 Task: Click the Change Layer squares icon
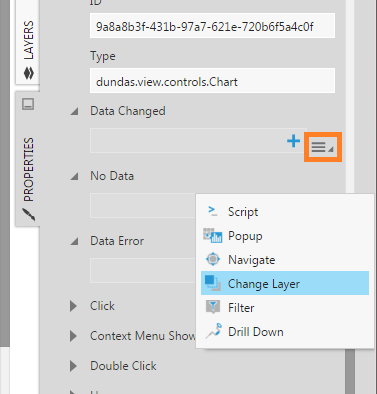tap(213, 283)
